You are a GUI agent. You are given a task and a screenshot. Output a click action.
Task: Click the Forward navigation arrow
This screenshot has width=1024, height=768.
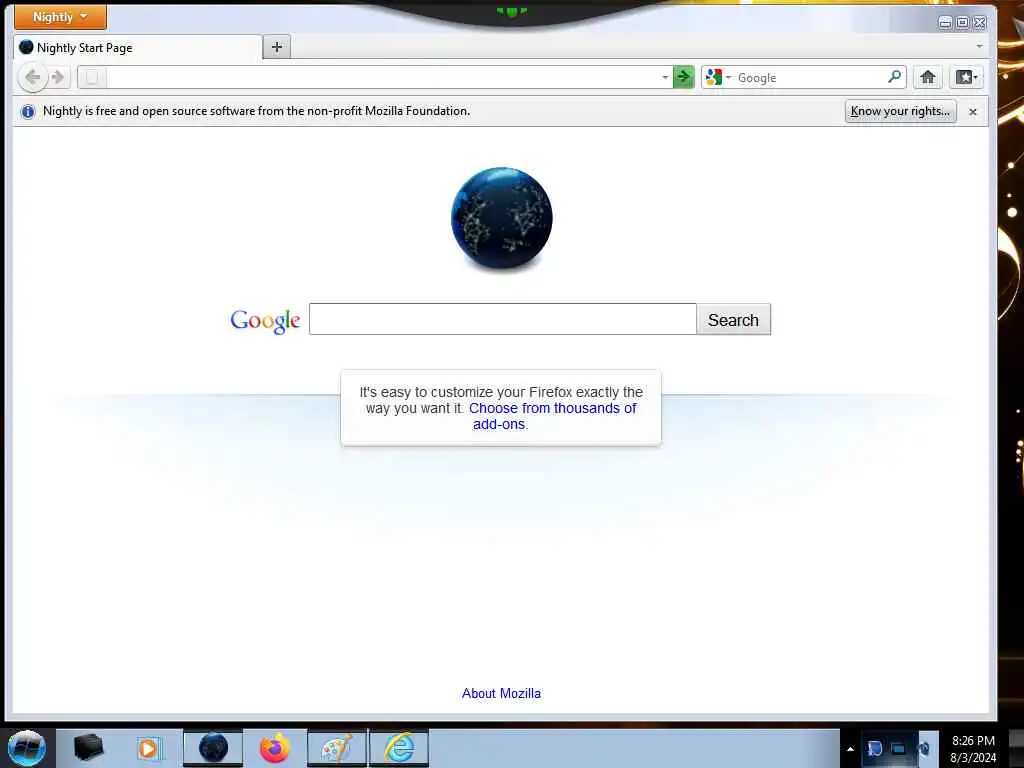[x=58, y=78]
